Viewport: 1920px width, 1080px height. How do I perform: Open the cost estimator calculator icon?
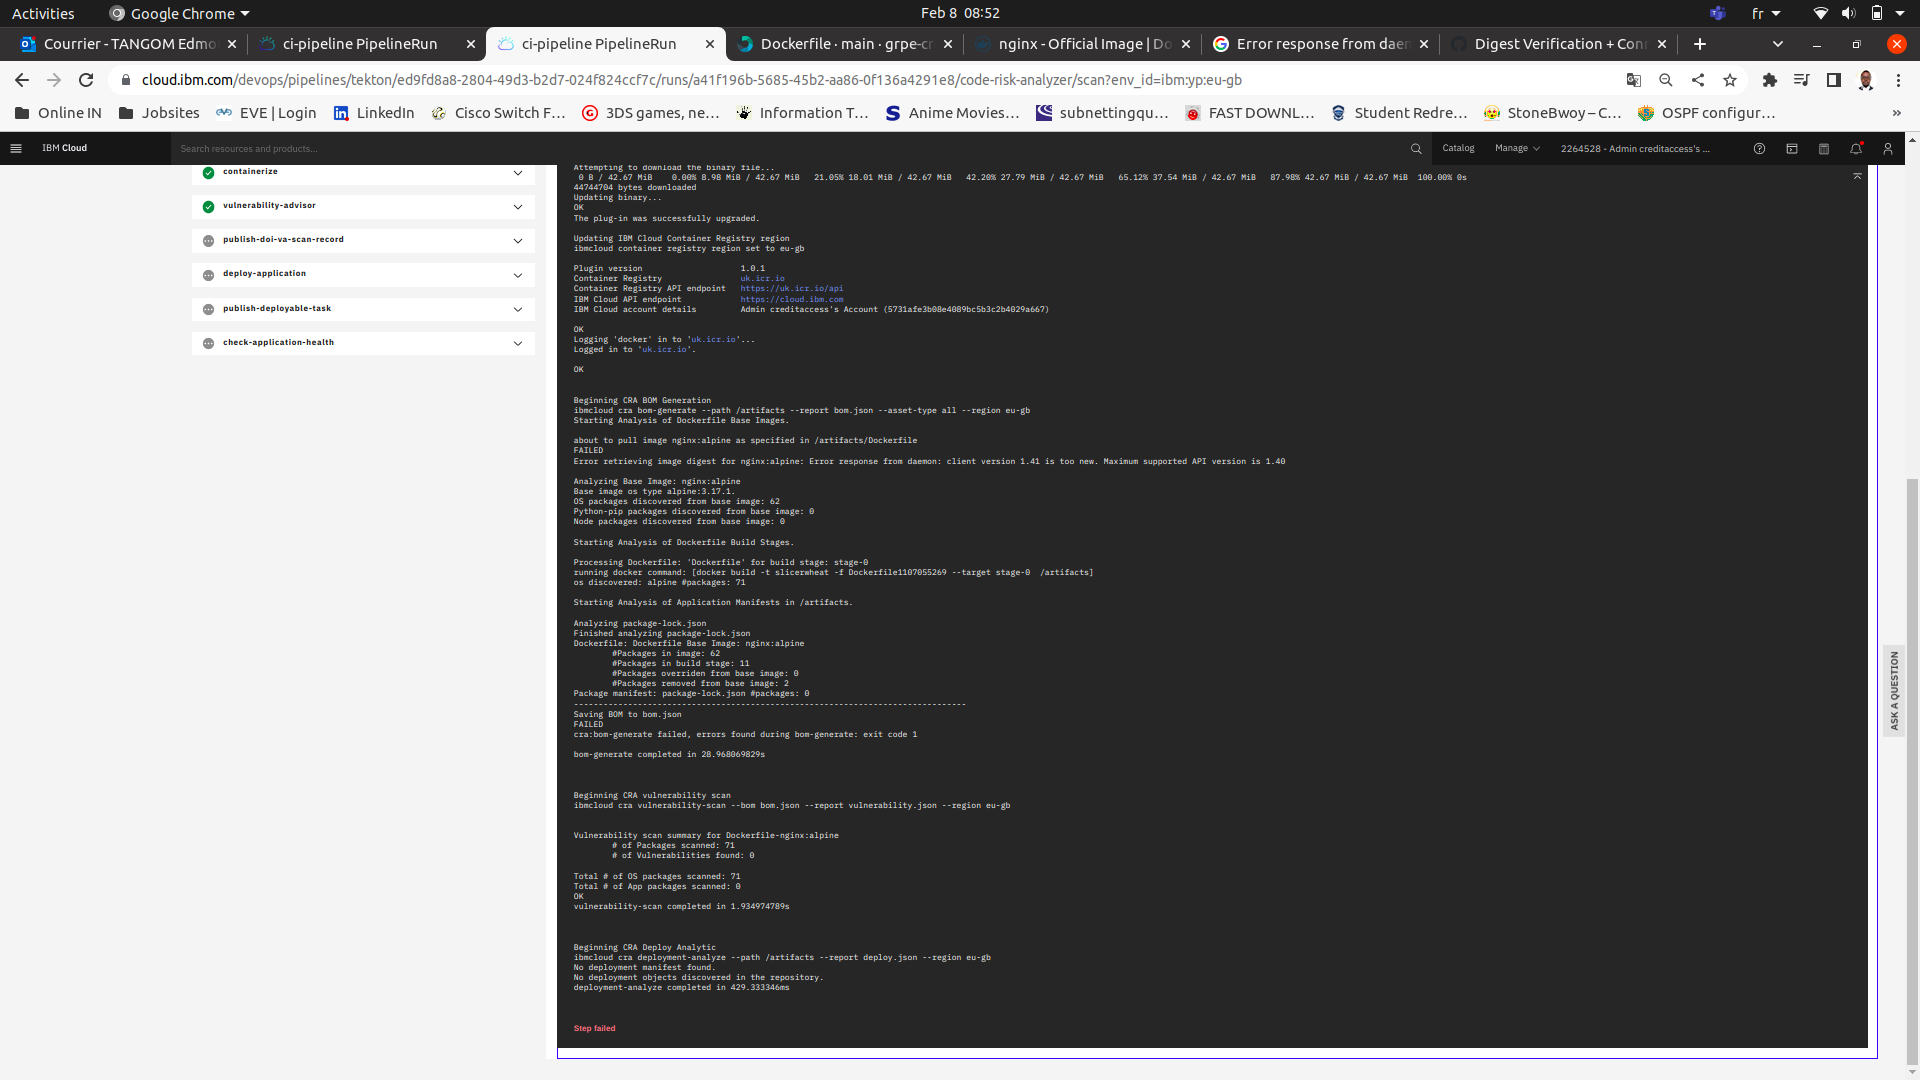tap(1824, 148)
